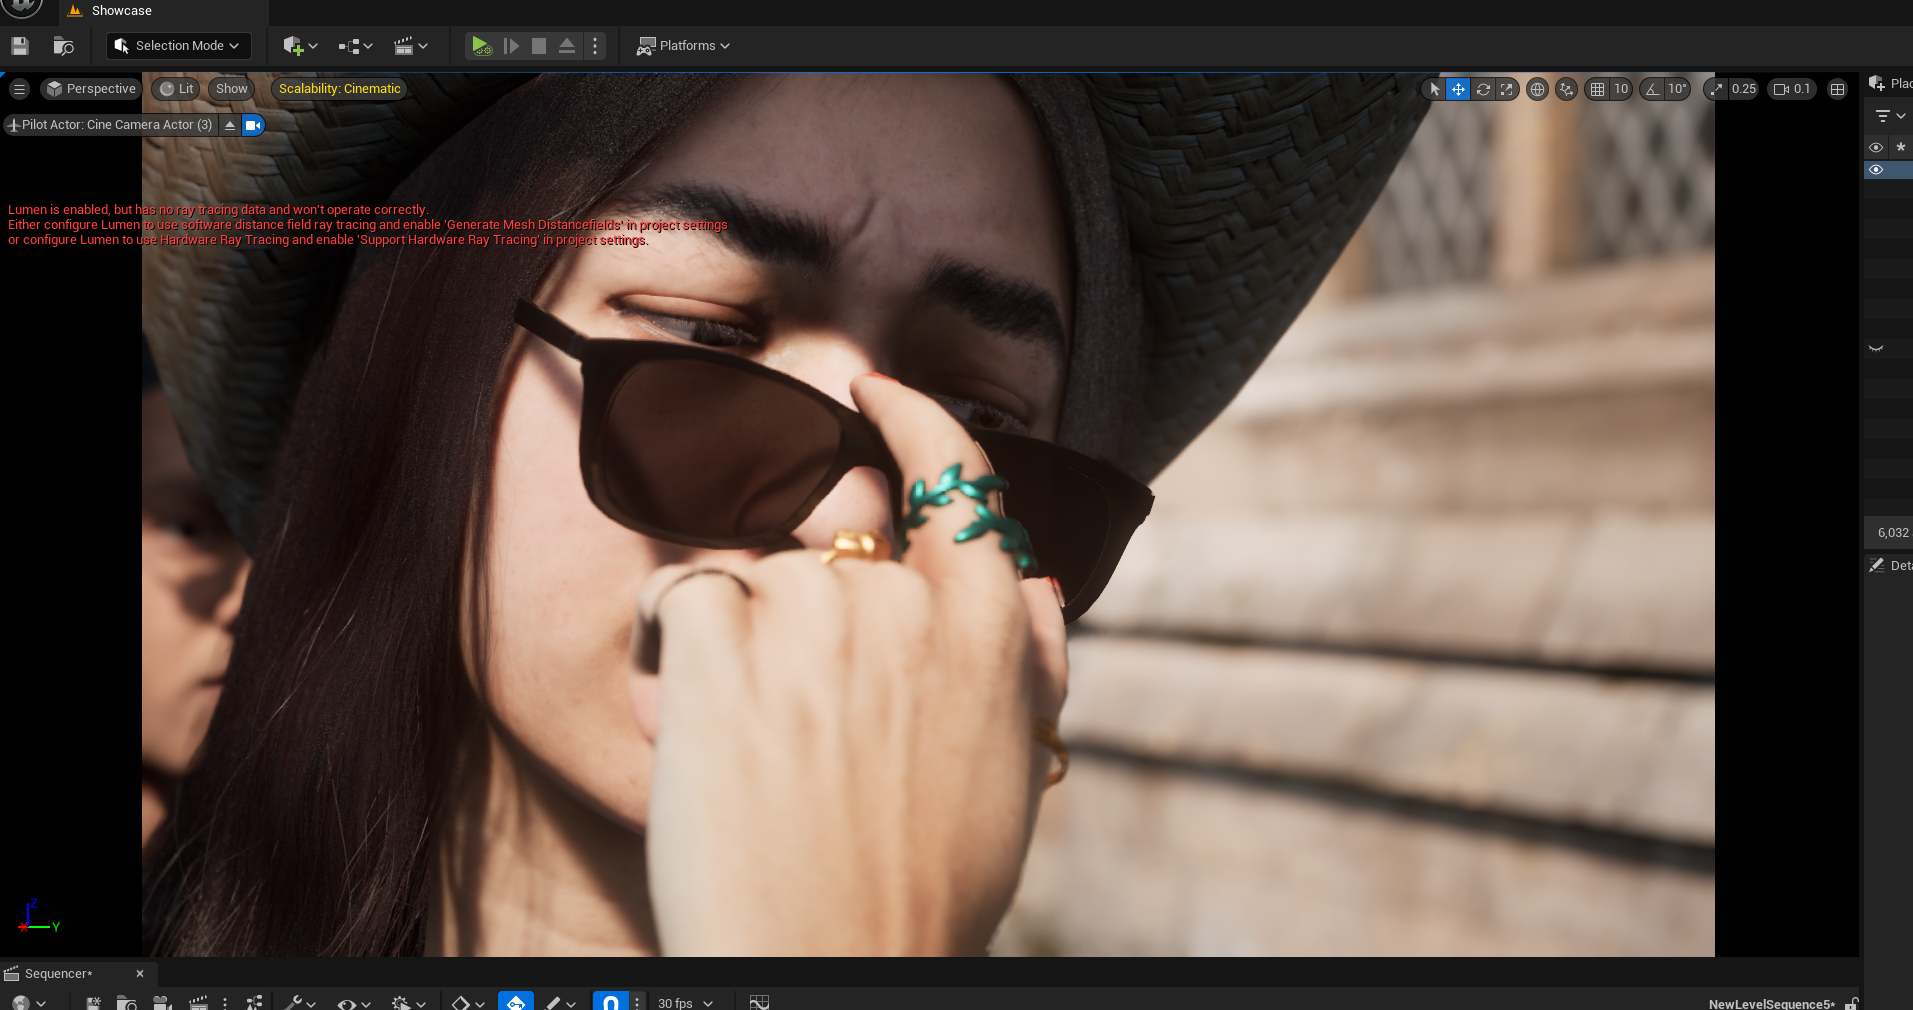Save the current level
1913x1010 pixels.
(x=18, y=45)
